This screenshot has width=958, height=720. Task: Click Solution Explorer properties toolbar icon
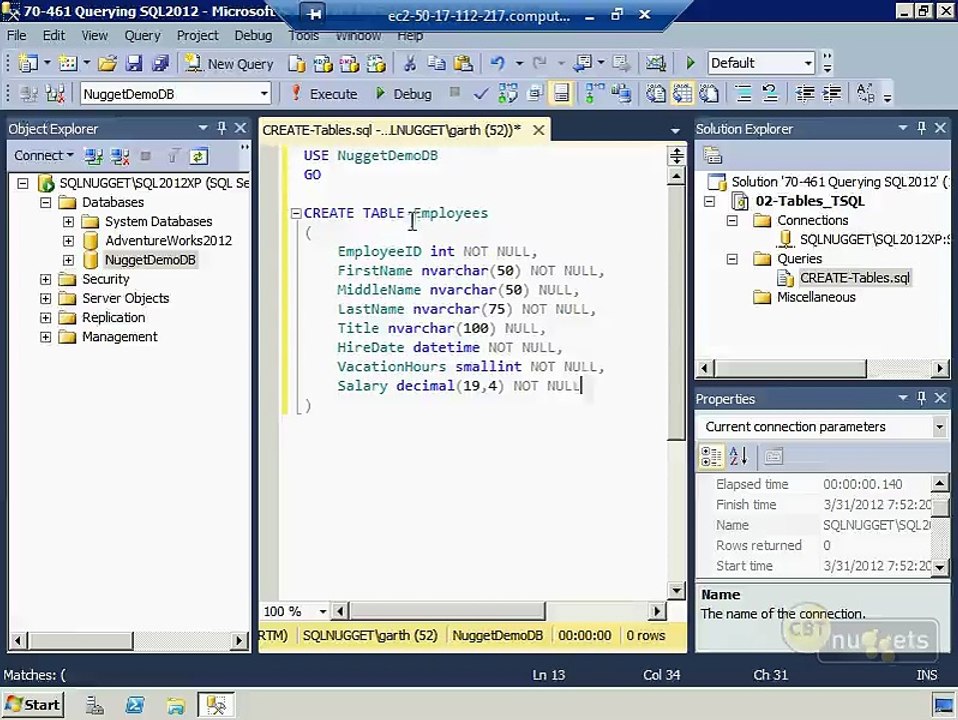[x=712, y=155]
